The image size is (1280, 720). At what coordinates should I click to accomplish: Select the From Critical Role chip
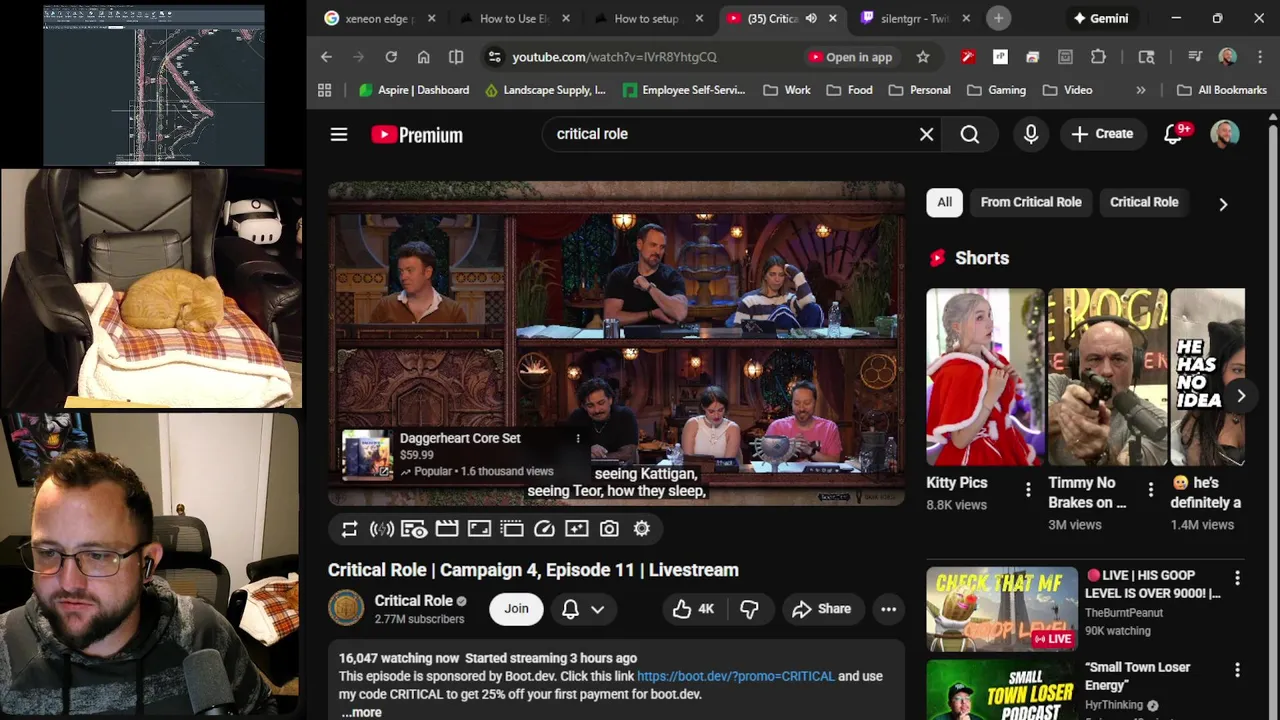coord(1031,202)
